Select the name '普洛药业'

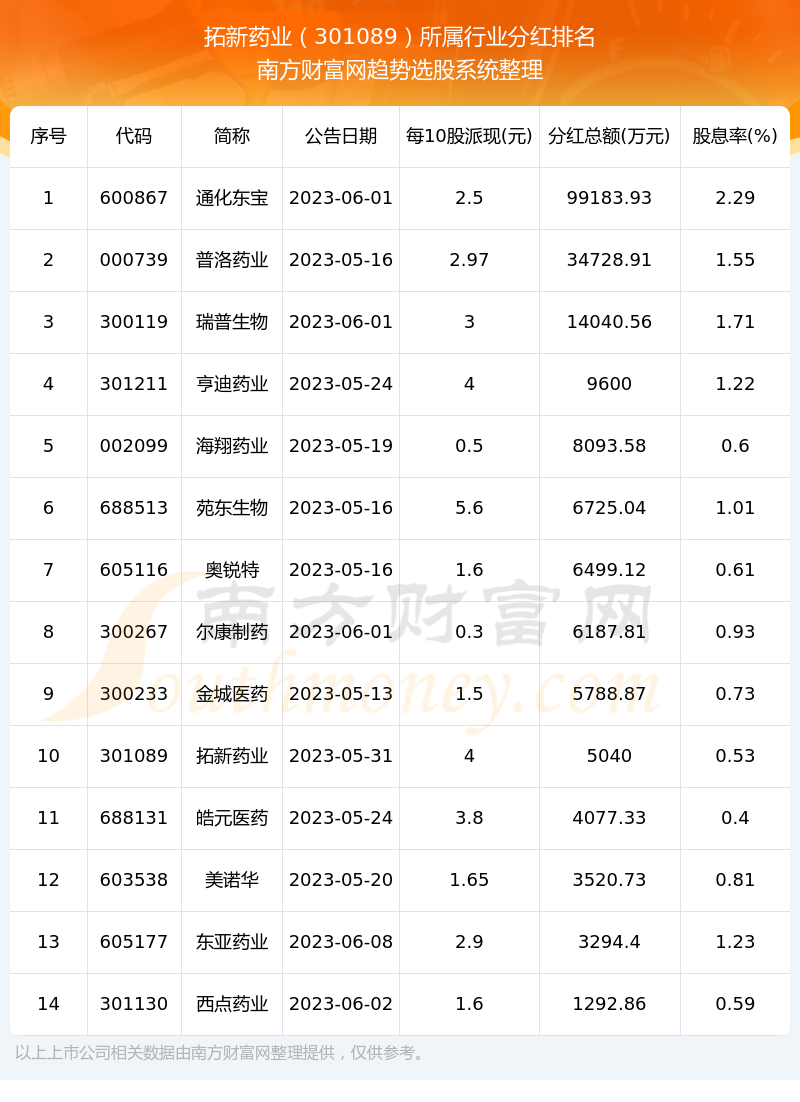232,260
